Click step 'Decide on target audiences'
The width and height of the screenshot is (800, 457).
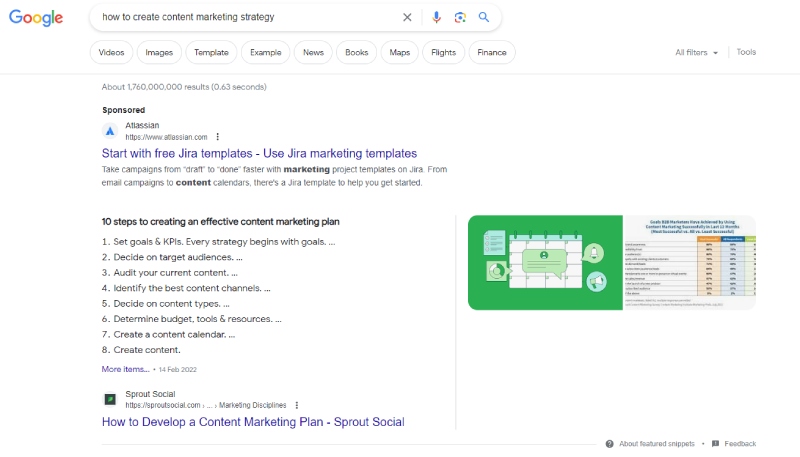(x=178, y=257)
